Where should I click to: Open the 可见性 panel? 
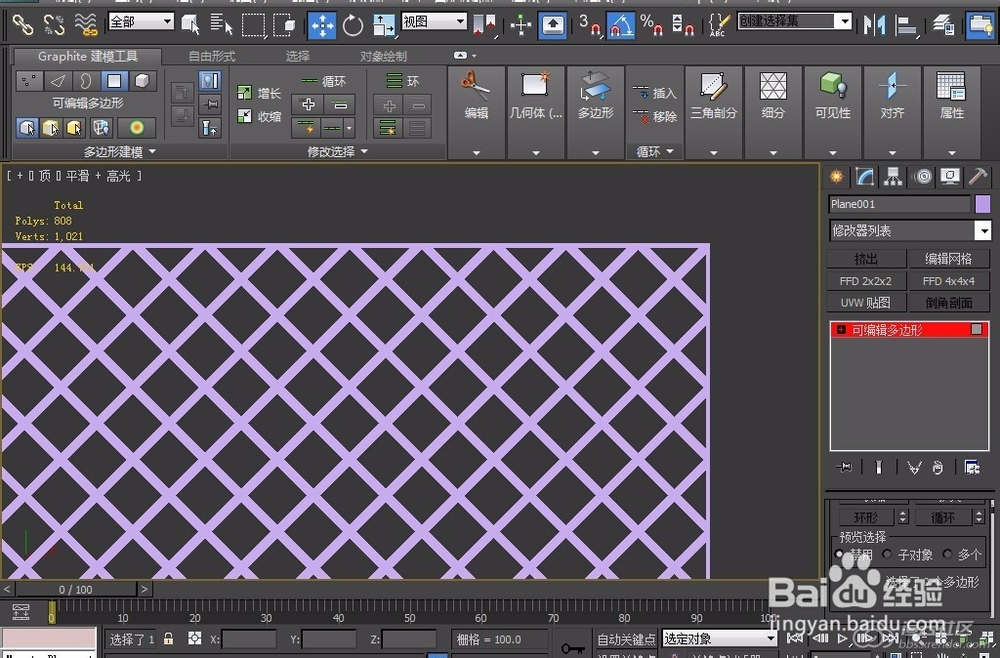(x=832, y=112)
